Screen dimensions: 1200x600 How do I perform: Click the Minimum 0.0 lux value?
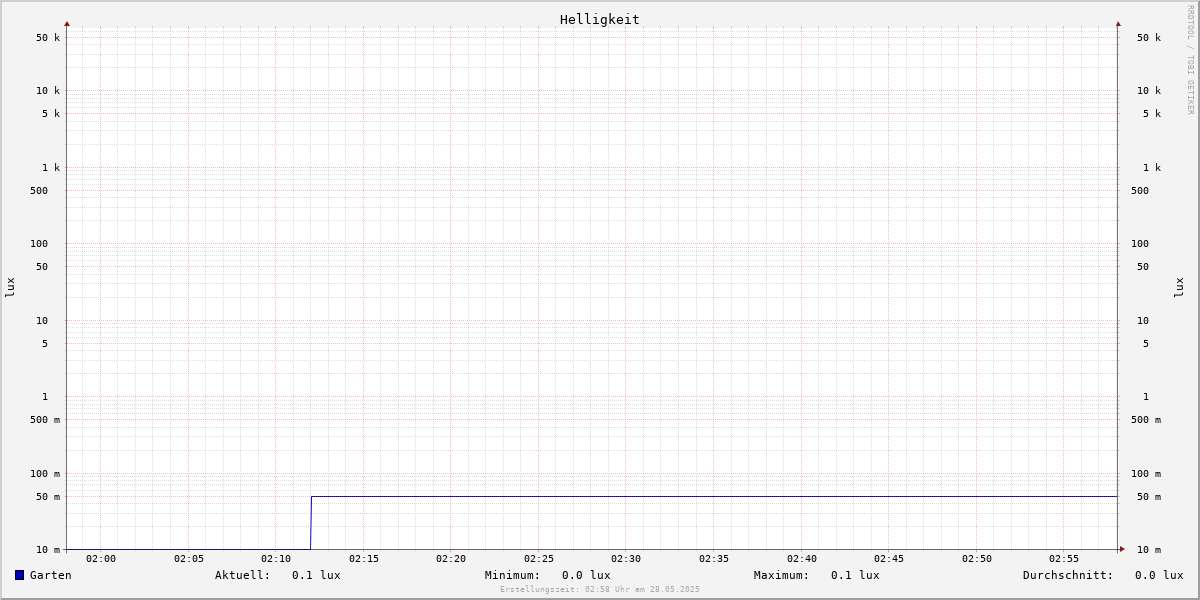586,575
